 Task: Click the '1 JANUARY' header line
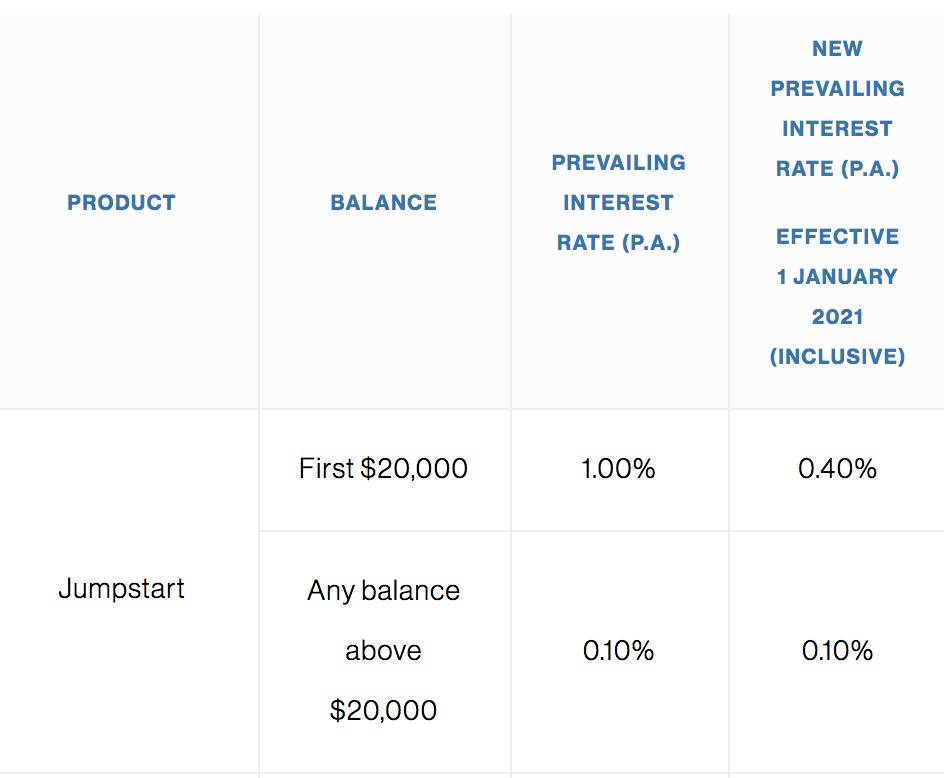click(x=837, y=277)
